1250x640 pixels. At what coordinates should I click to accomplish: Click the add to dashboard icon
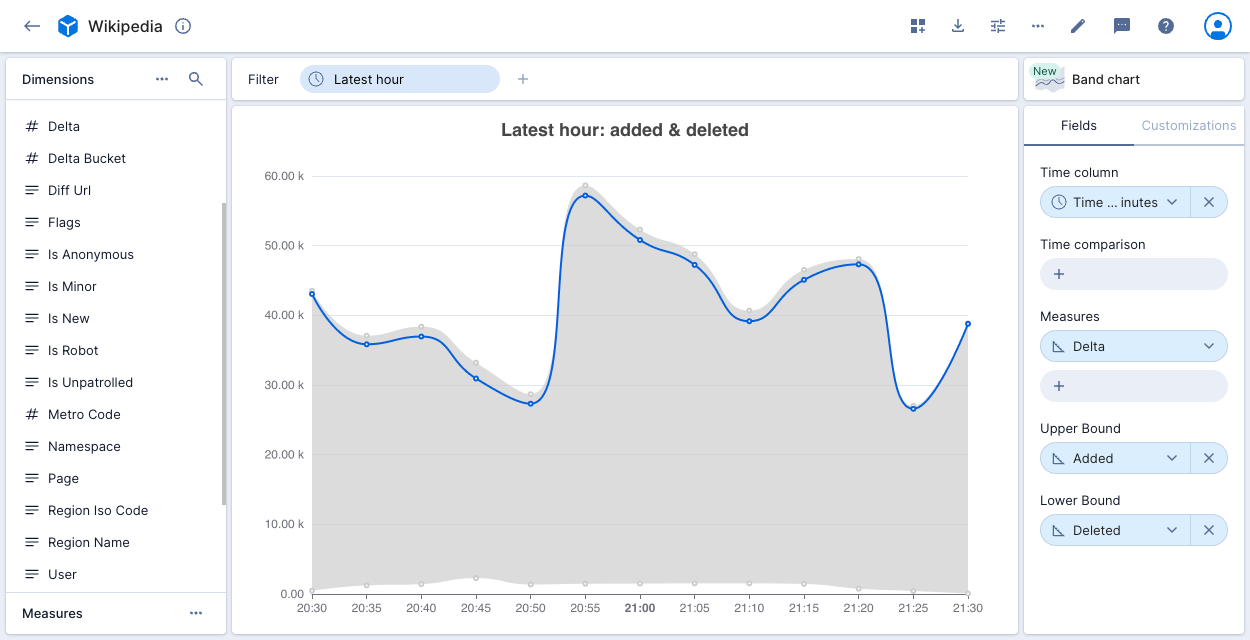(x=918, y=26)
